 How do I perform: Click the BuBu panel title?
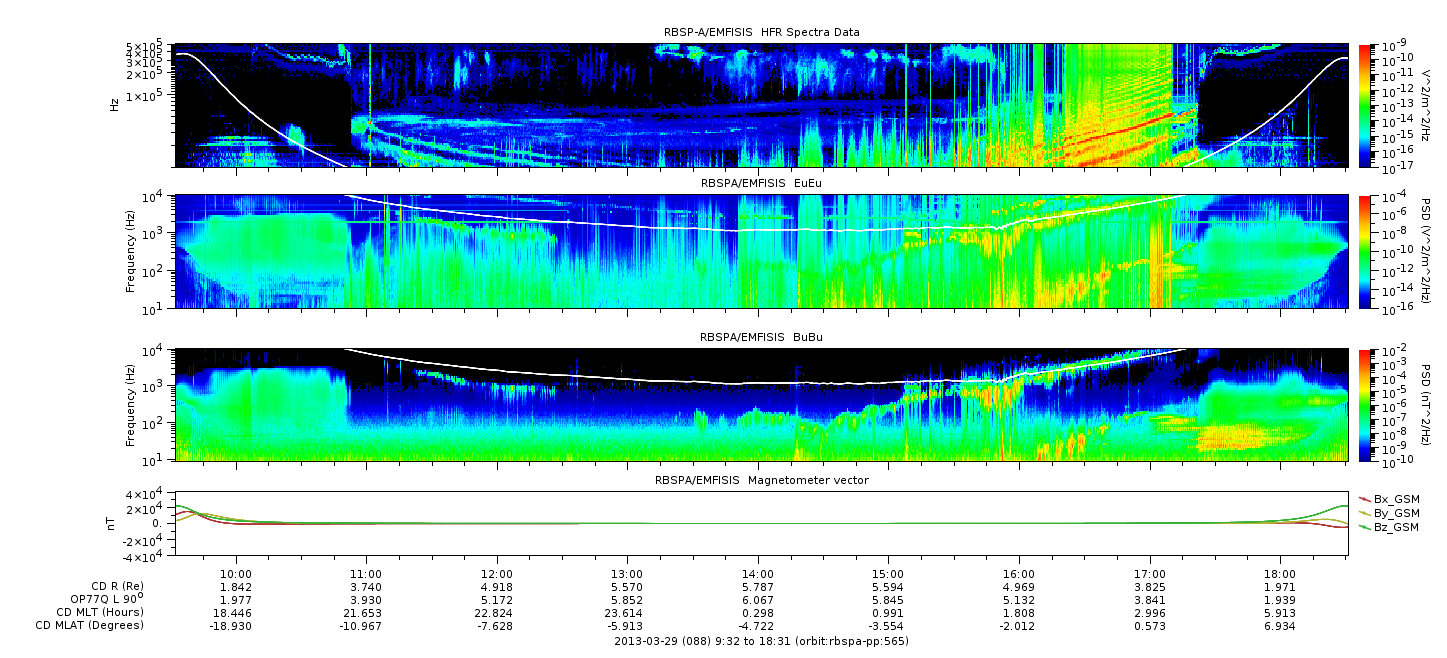click(761, 339)
